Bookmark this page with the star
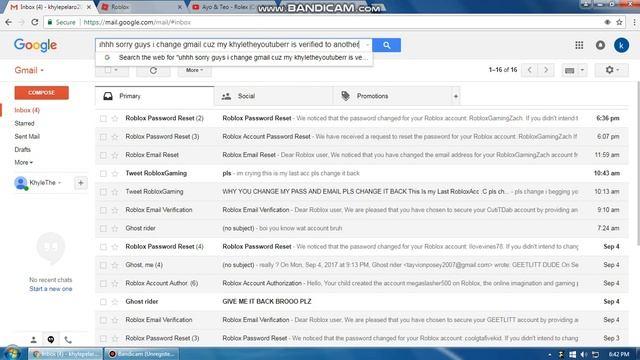640x360 pixels. pos(619,22)
